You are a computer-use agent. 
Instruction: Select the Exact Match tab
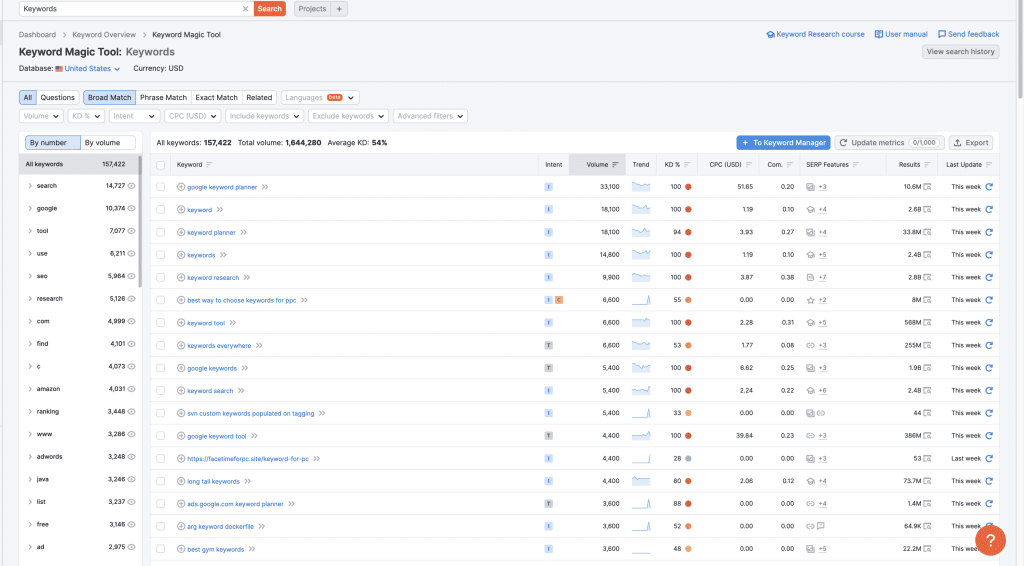tap(216, 97)
